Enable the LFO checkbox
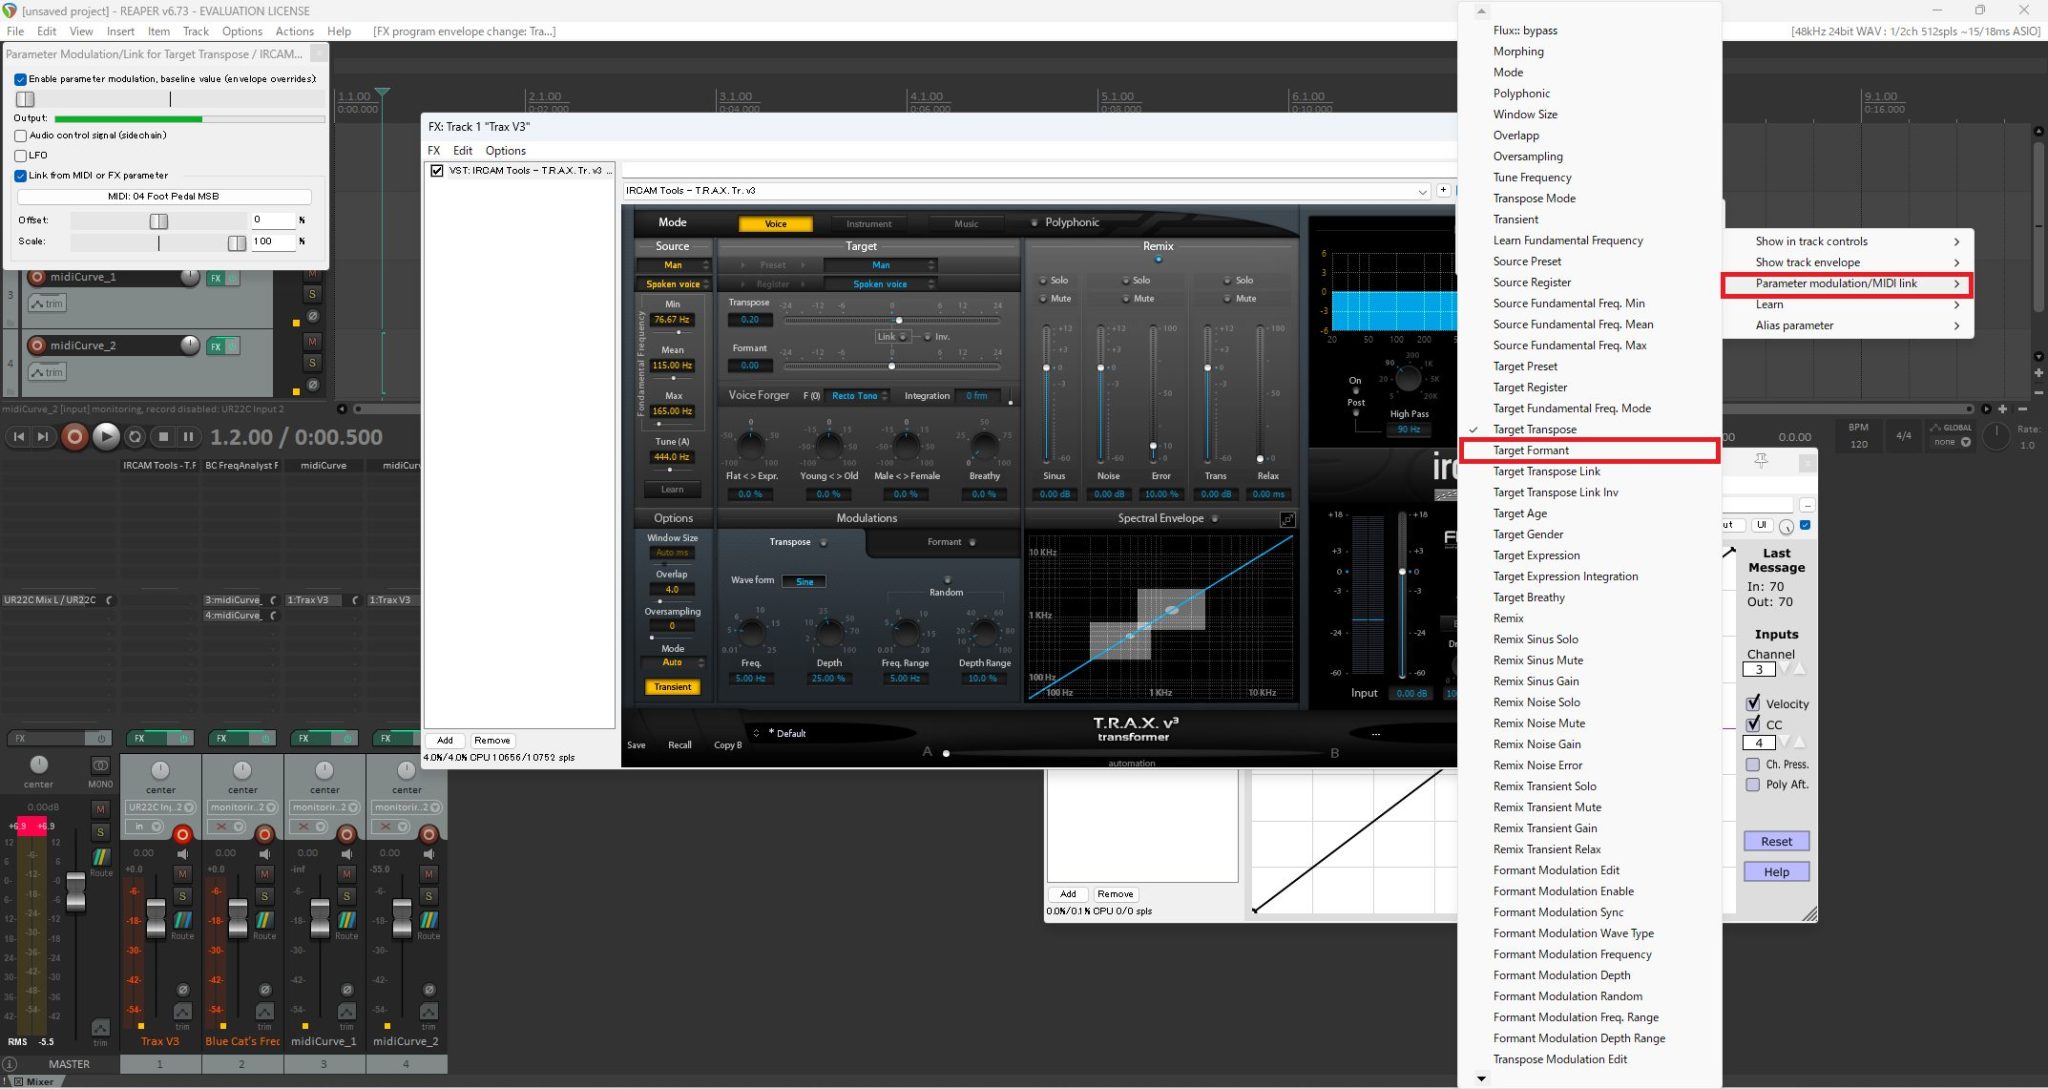The height and width of the screenshot is (1089, 2048). click(21, 155)
